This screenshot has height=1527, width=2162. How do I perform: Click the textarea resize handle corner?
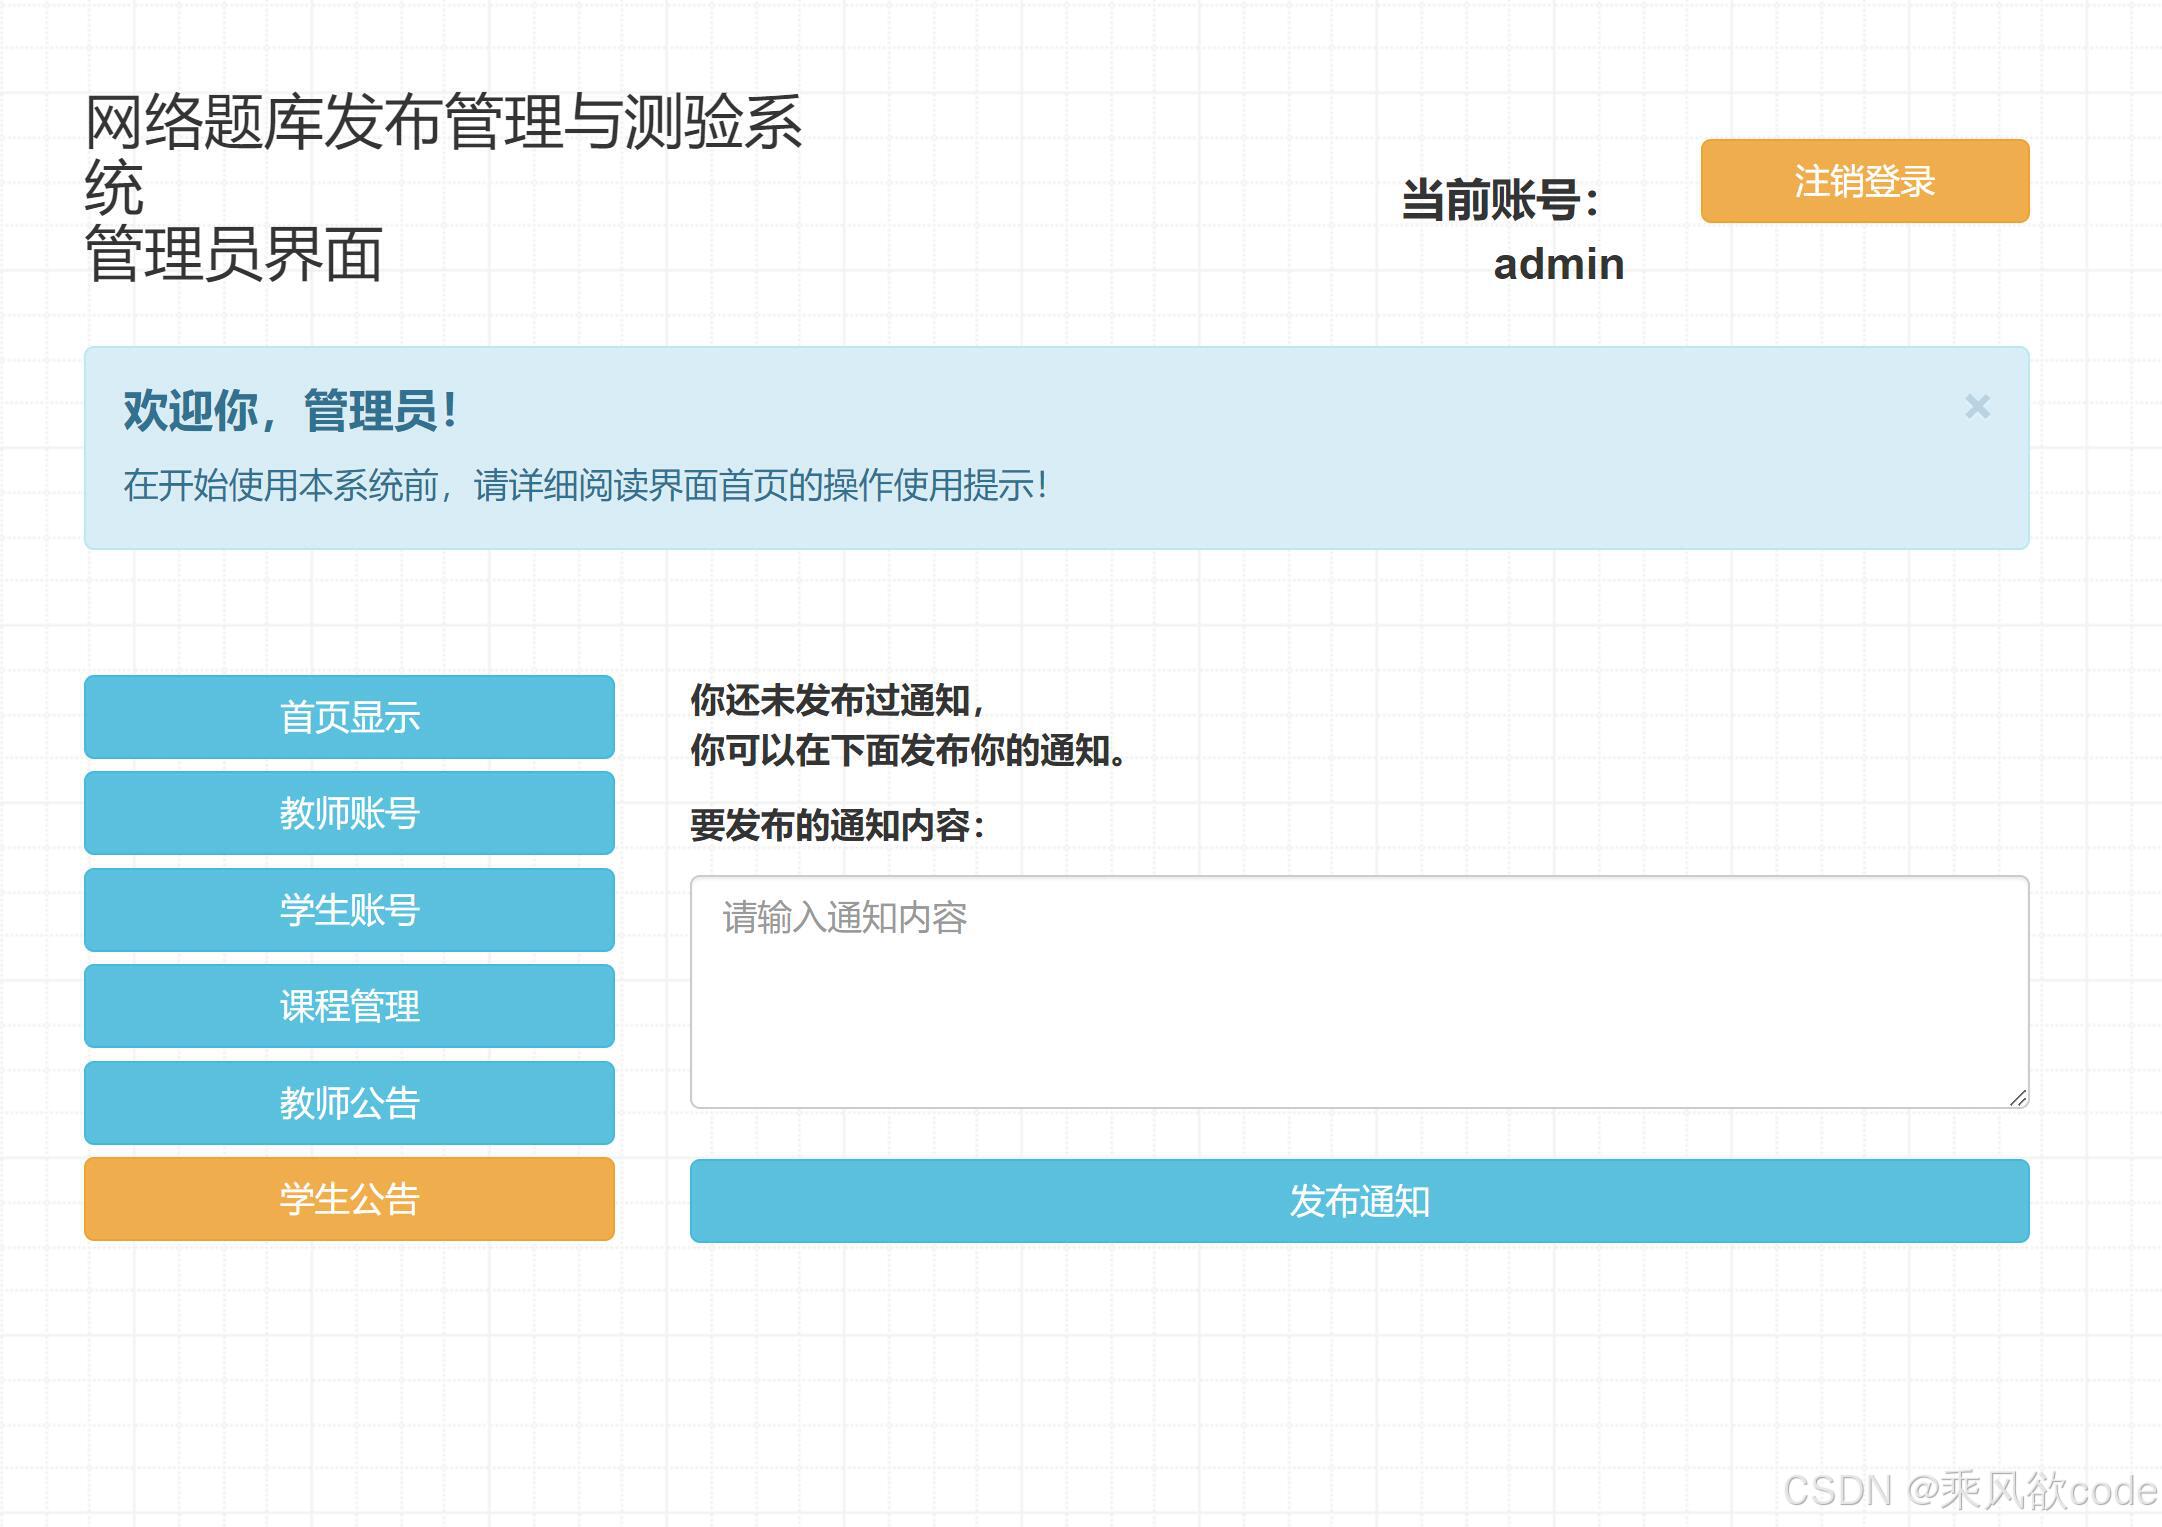[x=2018, y=1098]
